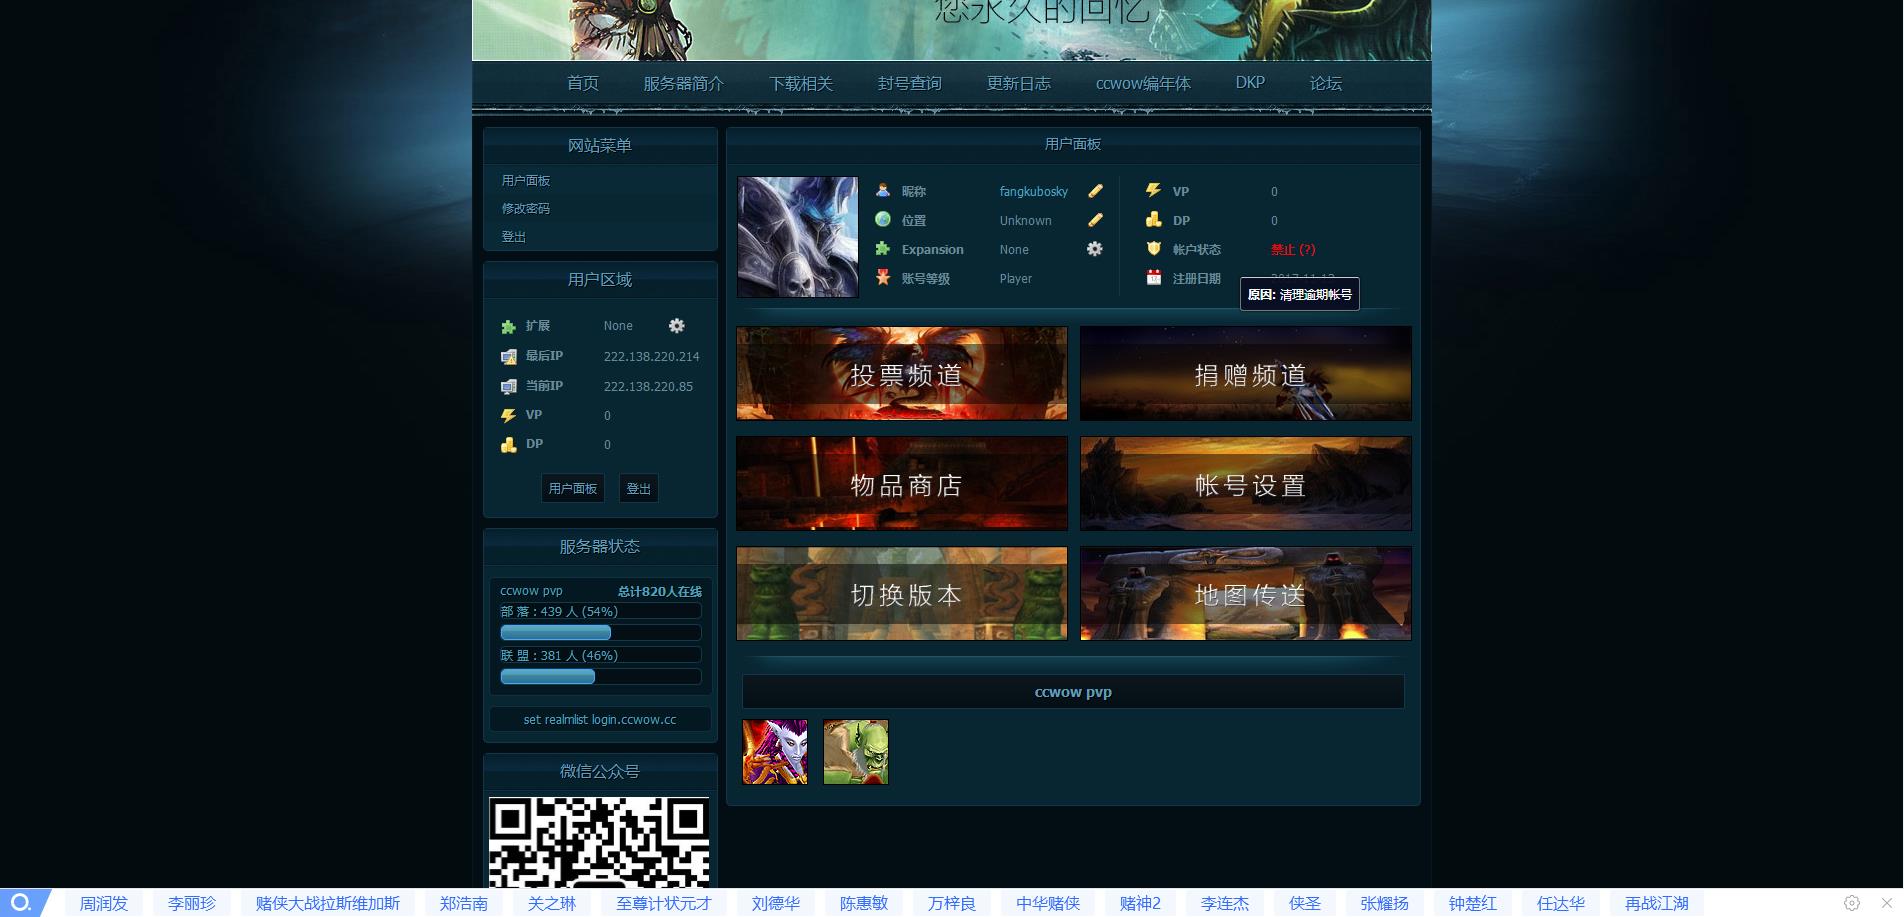This screenshot has width=1904, height=917.
Task: Open the Expansion gear settings in user panel
Action: (x=1095, y=249)
